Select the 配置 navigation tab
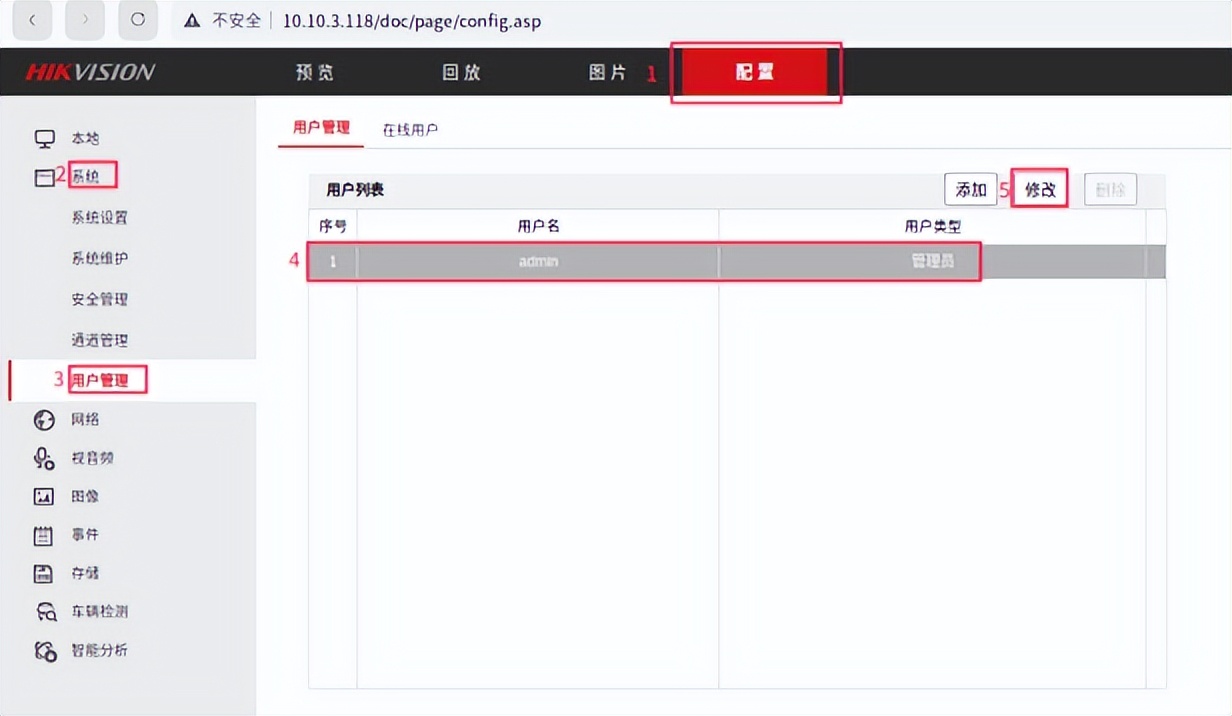This screenshot has width=1232, height=716. (756, 71)
